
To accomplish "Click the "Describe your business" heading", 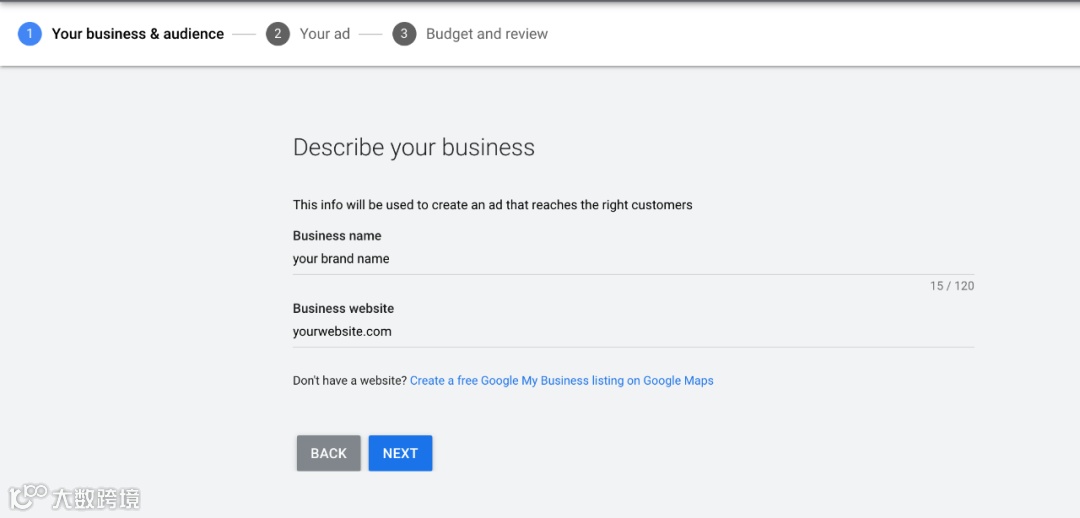I will [x=414, y=148].
